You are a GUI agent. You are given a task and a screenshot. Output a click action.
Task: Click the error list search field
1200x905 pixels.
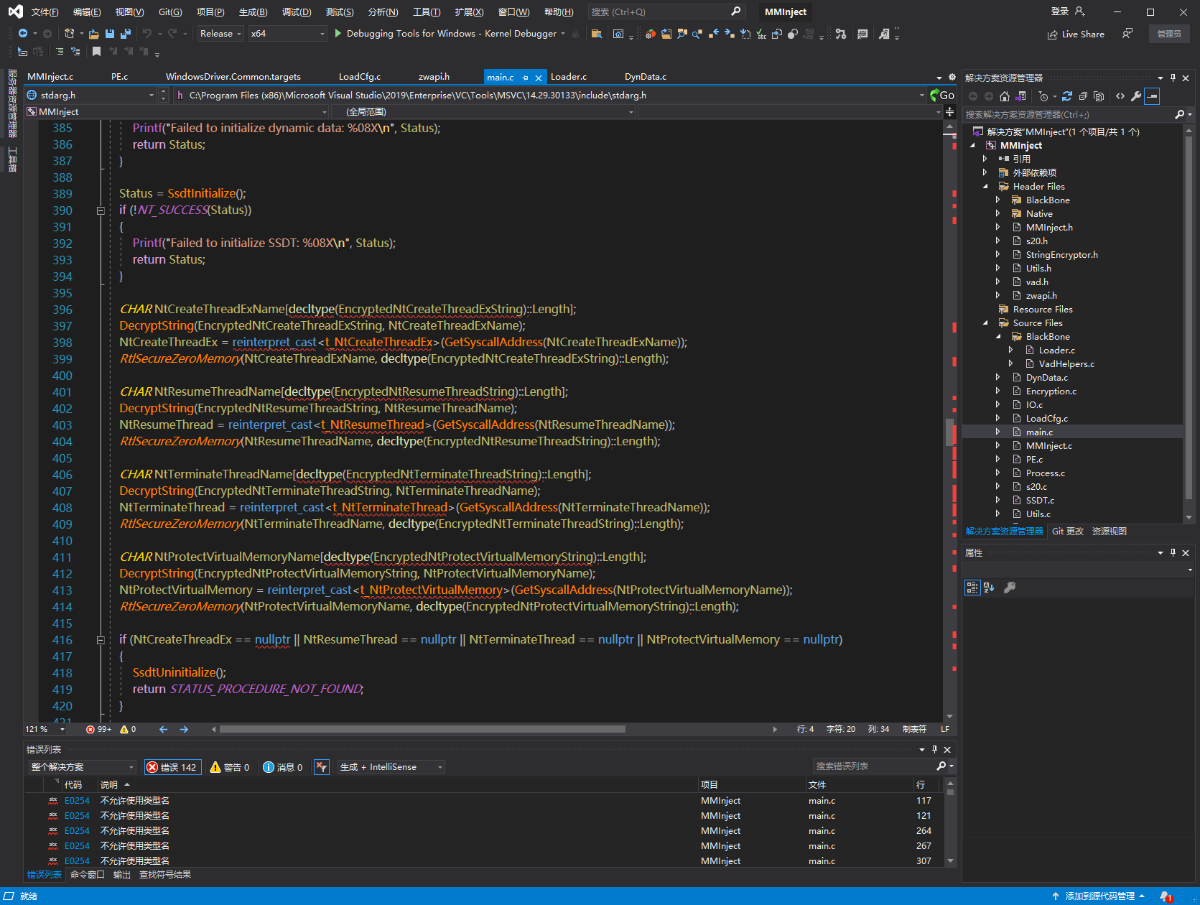pyautogui.click(x=872, y=766)
